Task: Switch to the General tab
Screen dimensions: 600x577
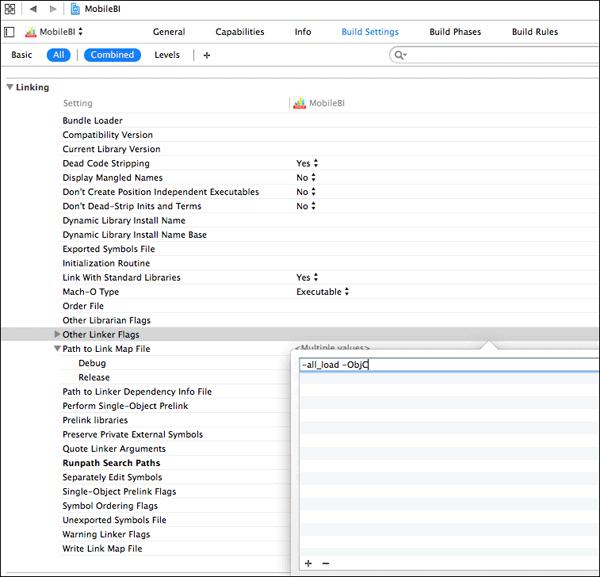Action: 169,32
